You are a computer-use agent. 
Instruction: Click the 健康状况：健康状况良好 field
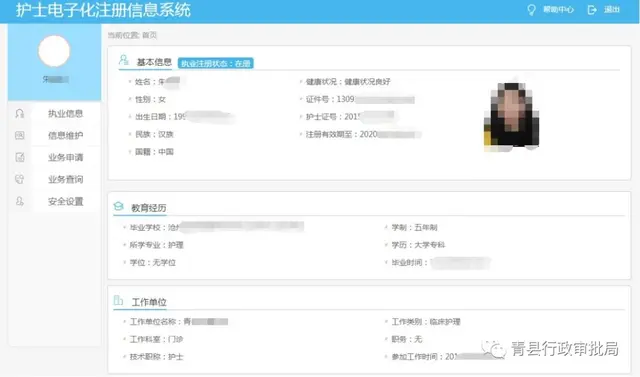point(348,82)
